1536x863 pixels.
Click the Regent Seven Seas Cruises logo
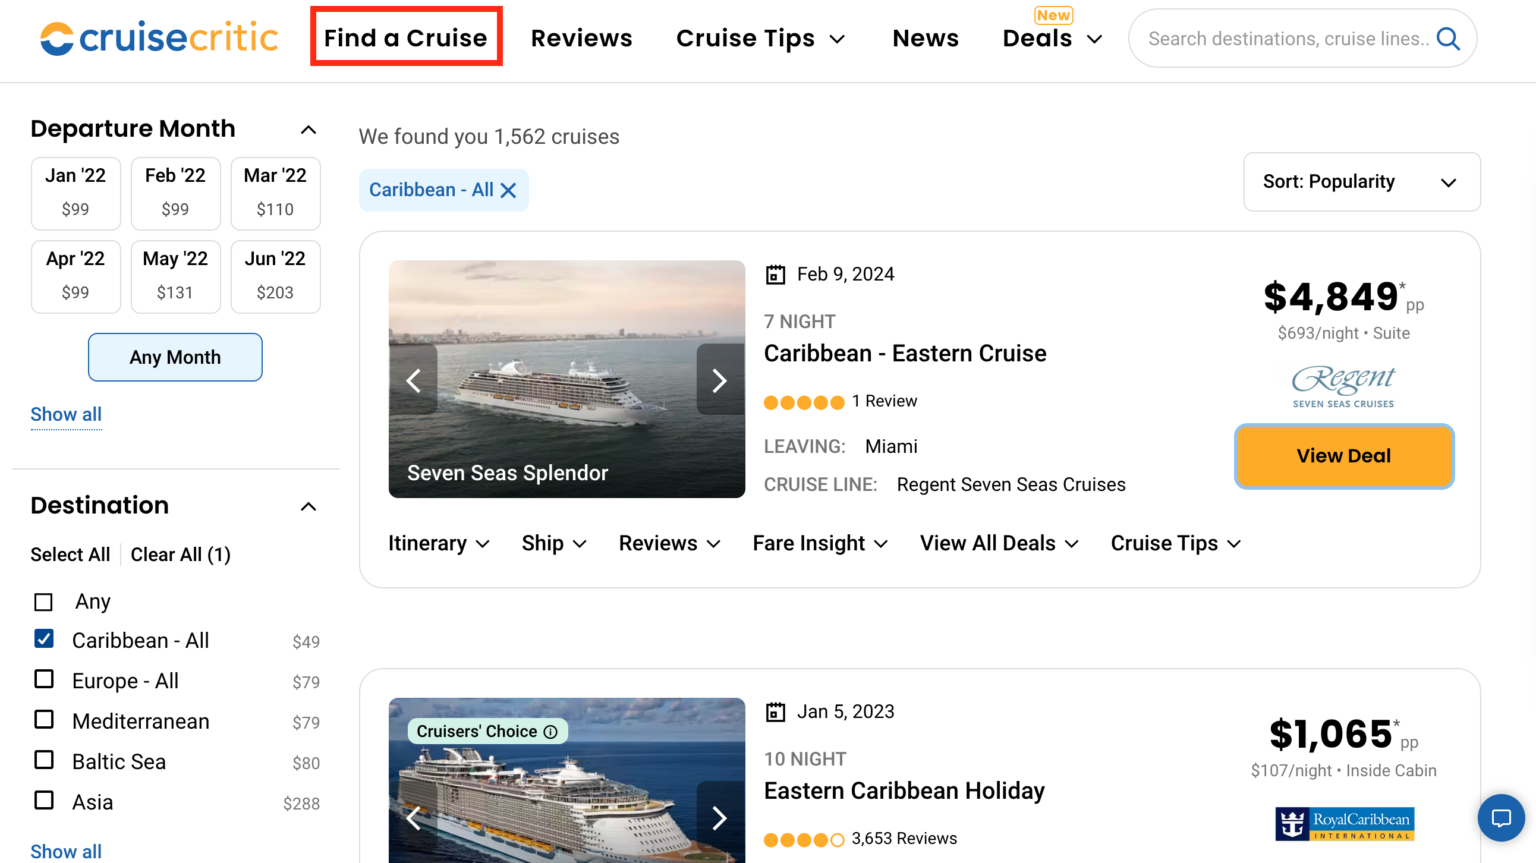pyautogui.click(x=1343, y=387)
